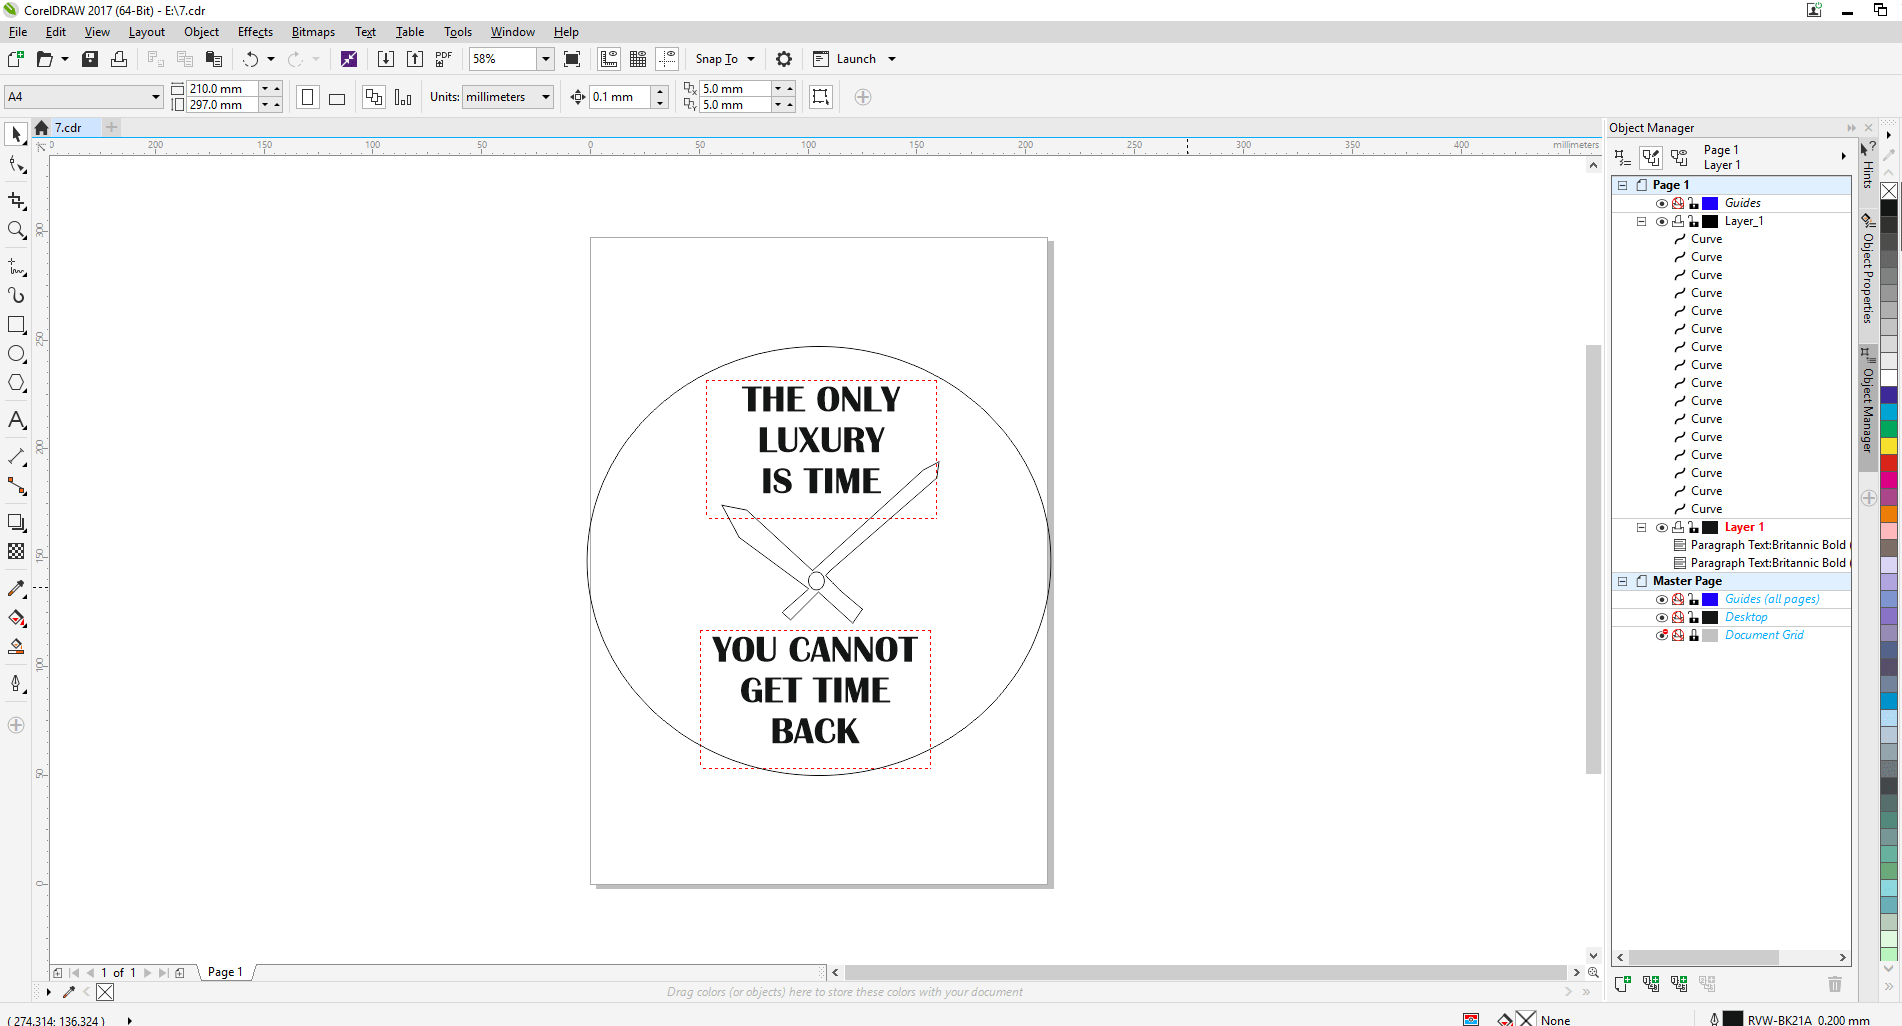This screenshot has height=1026, width=1902.
Task: Click the page width 210.0 mm field
Action: click(222, 89)
